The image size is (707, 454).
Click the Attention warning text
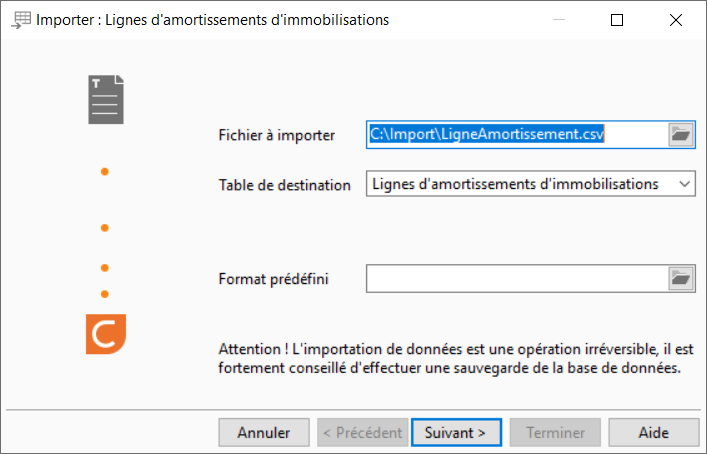tap(456, 358)
